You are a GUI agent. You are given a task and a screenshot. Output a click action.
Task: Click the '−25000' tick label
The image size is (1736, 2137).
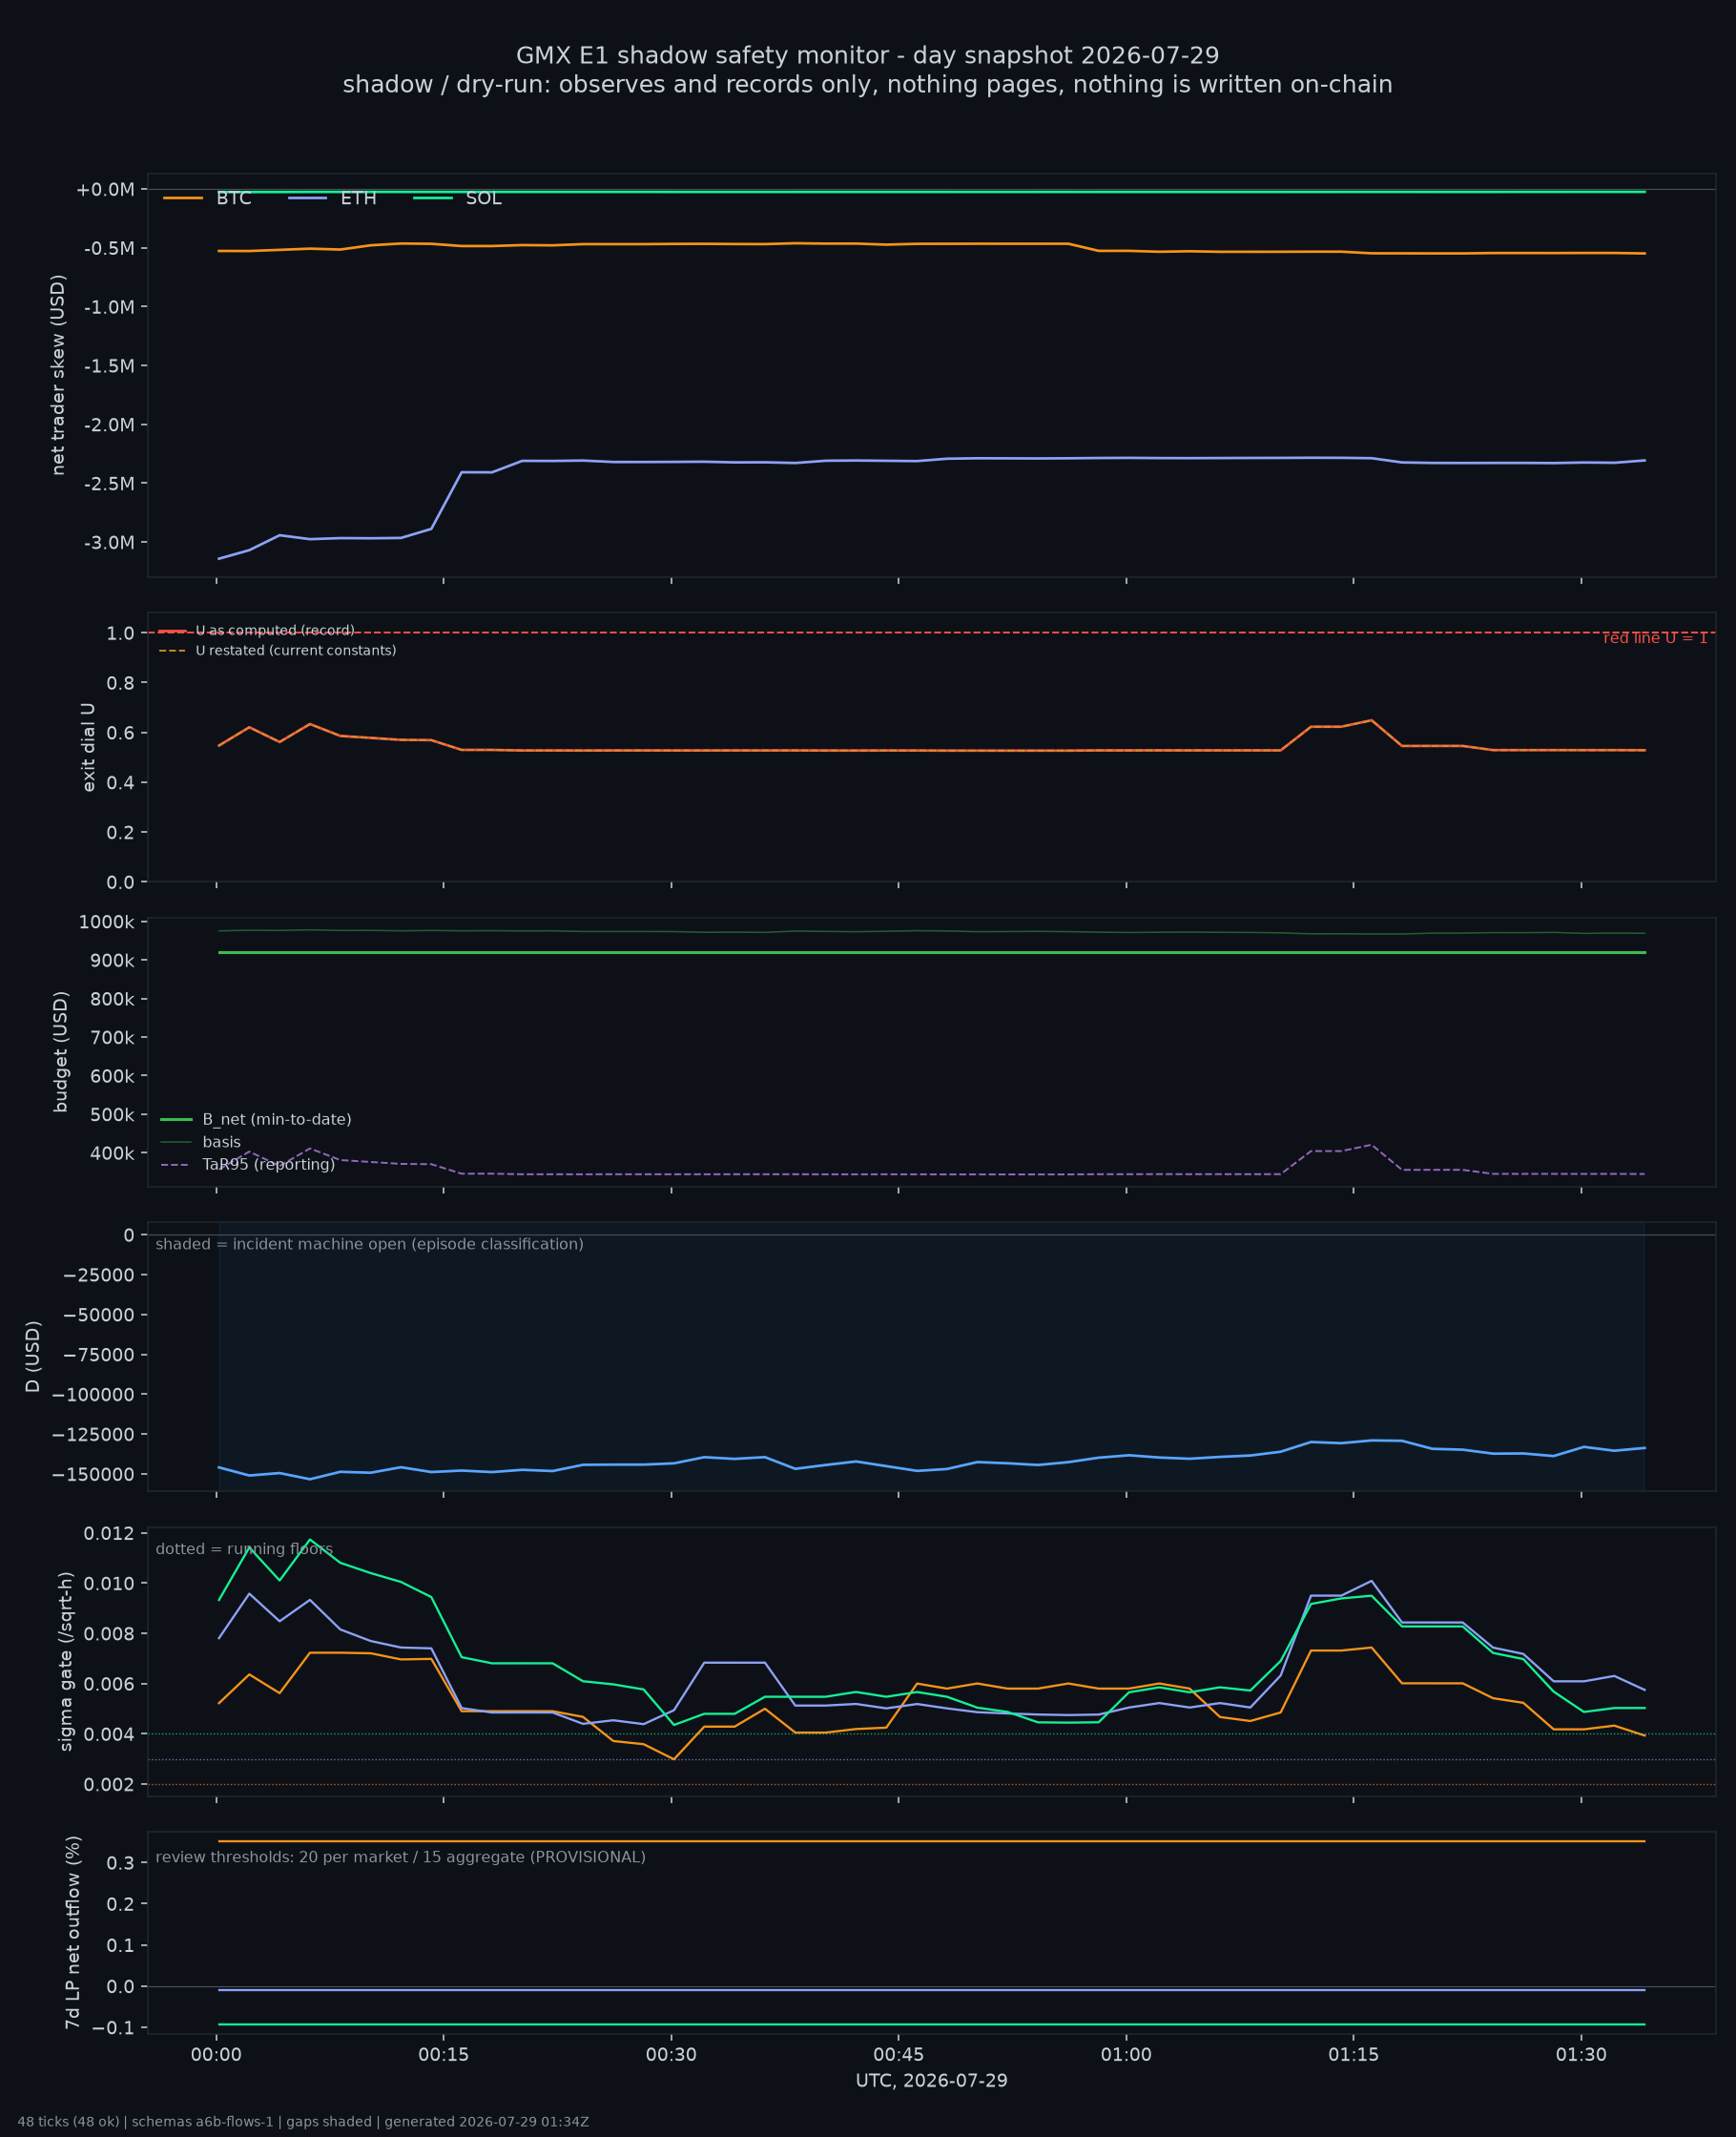[x=98, y=1275]
